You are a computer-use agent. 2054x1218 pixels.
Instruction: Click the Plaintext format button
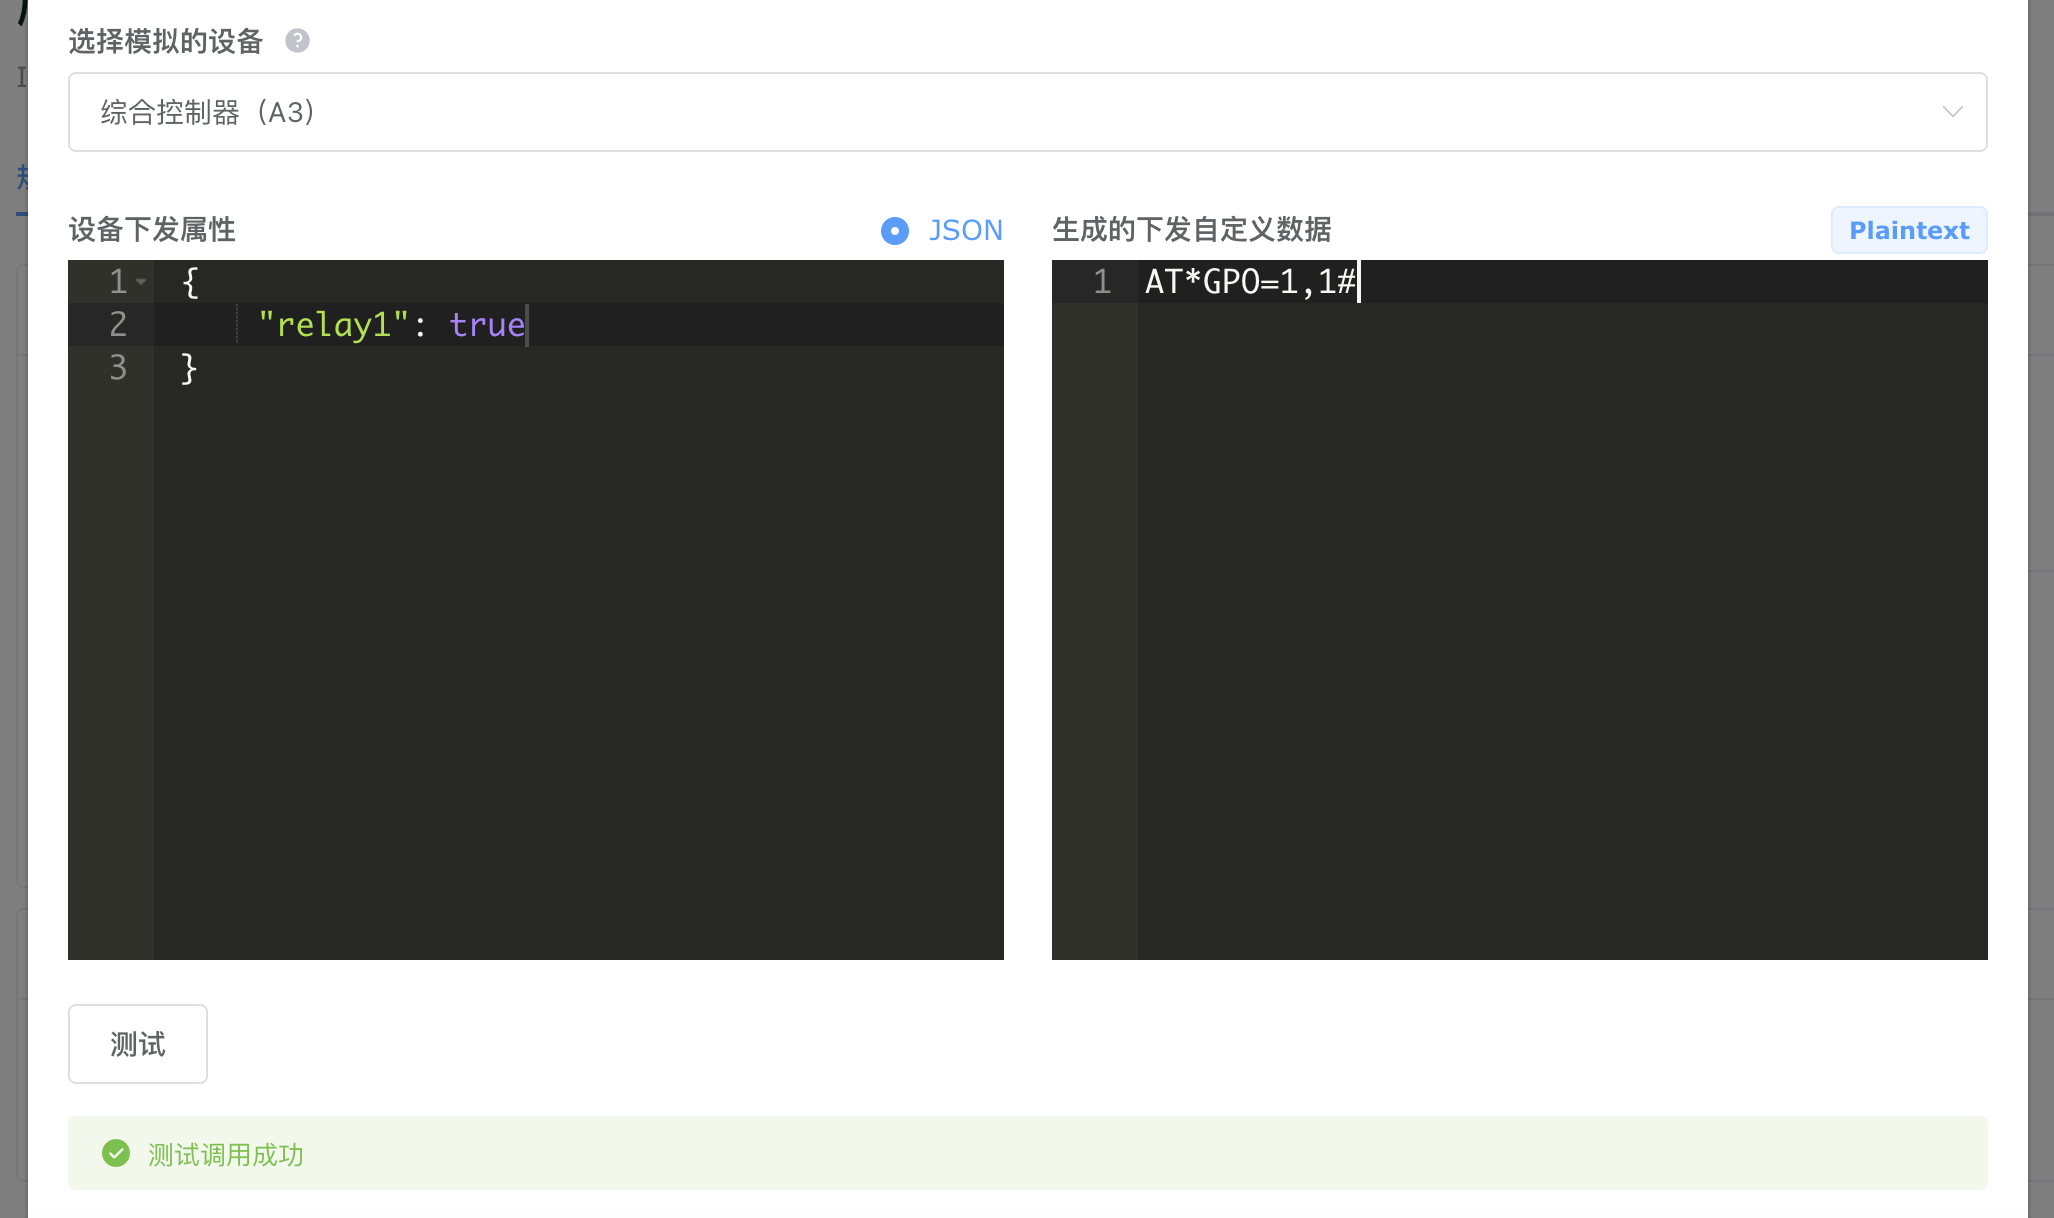(1909, 230)
